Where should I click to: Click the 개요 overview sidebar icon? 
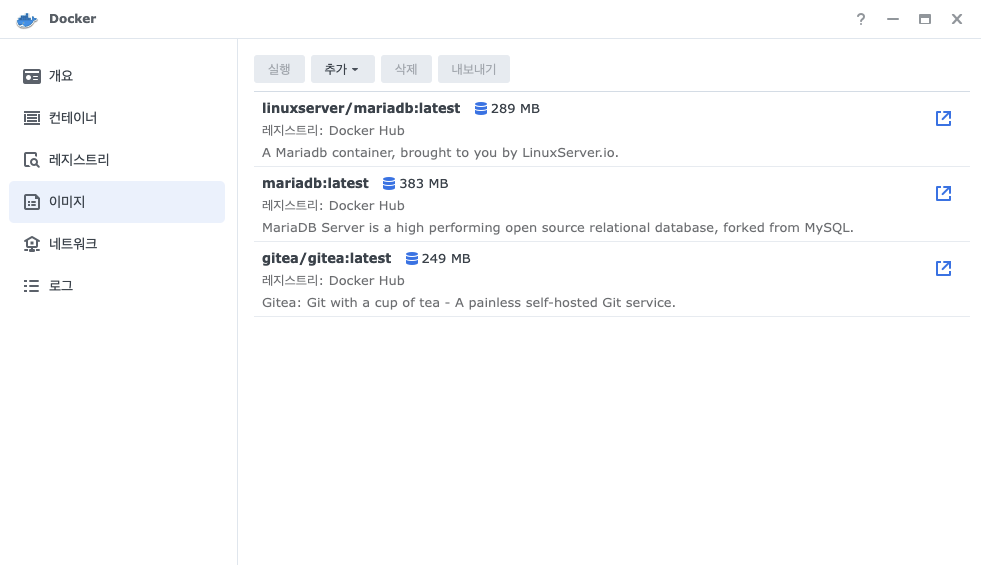tap(32, 76)
